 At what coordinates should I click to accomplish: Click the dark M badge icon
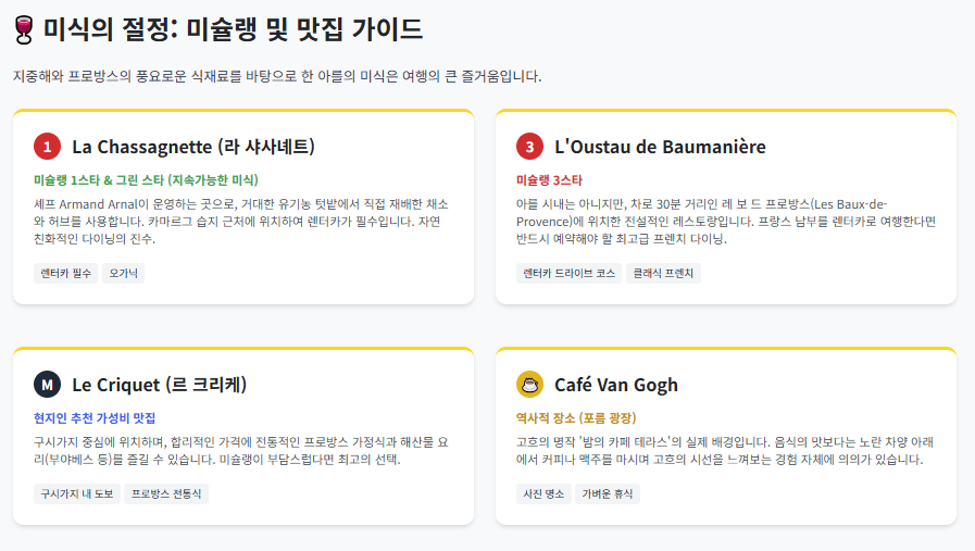[47, 384]
